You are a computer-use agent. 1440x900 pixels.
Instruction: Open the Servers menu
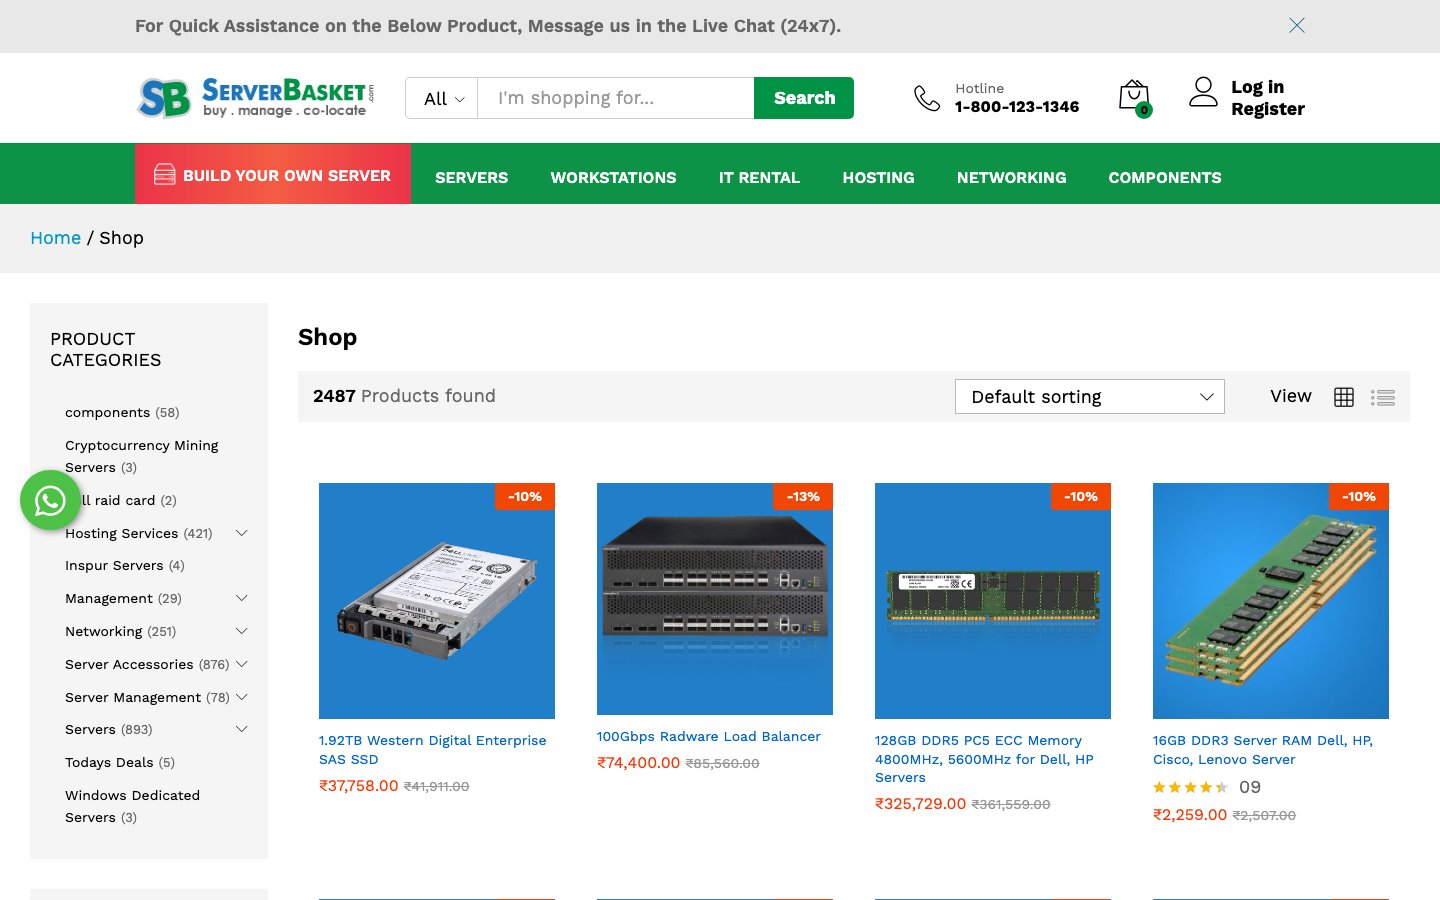point(471,177)
